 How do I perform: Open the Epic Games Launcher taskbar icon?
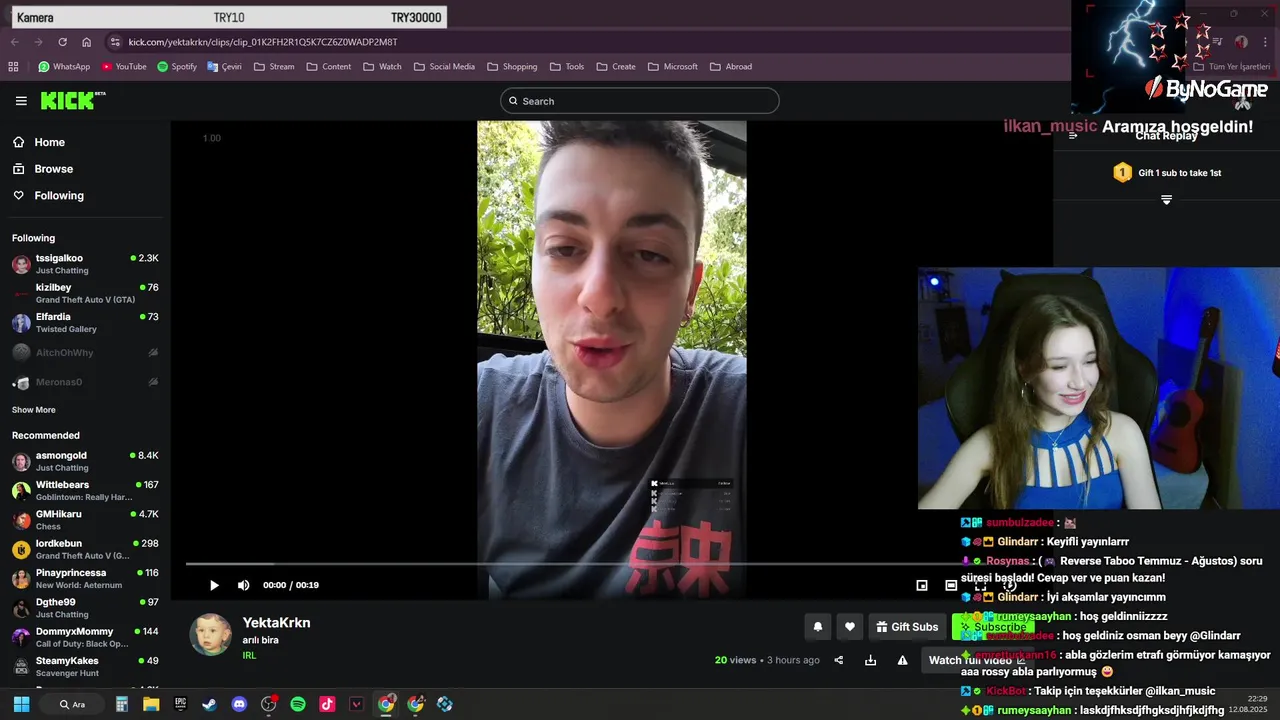point(180,704)
